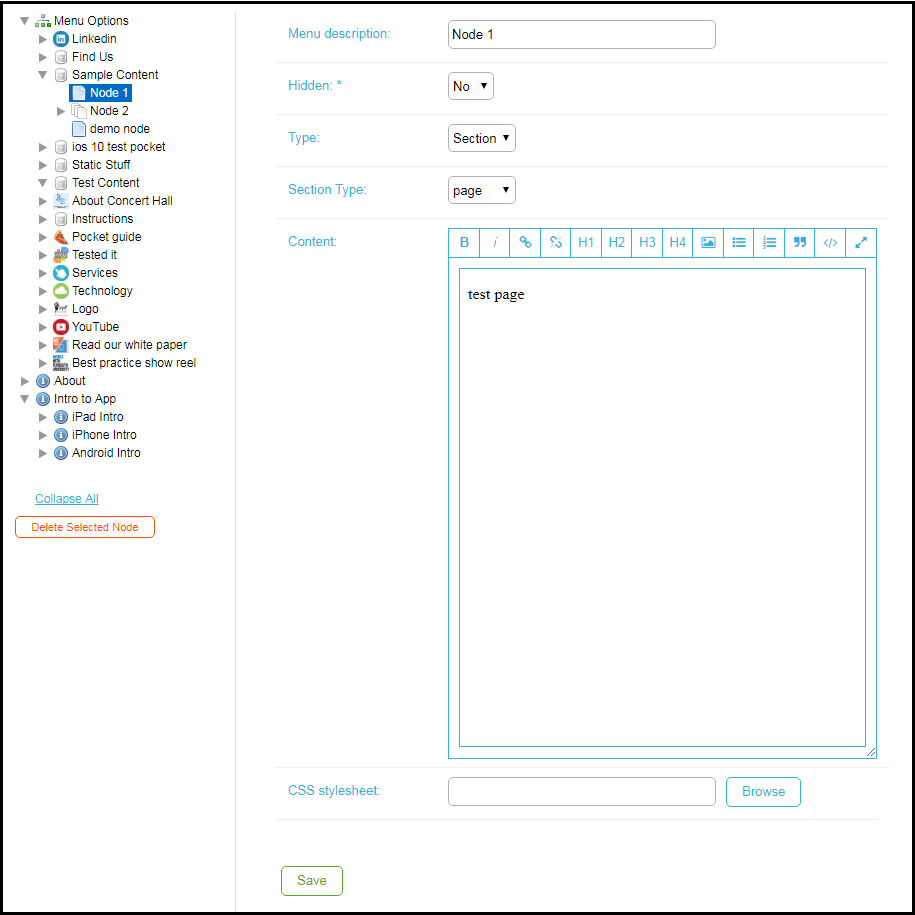Insert link using the link icon
This screenshot has height=915, width=915.
coord(525,243)
